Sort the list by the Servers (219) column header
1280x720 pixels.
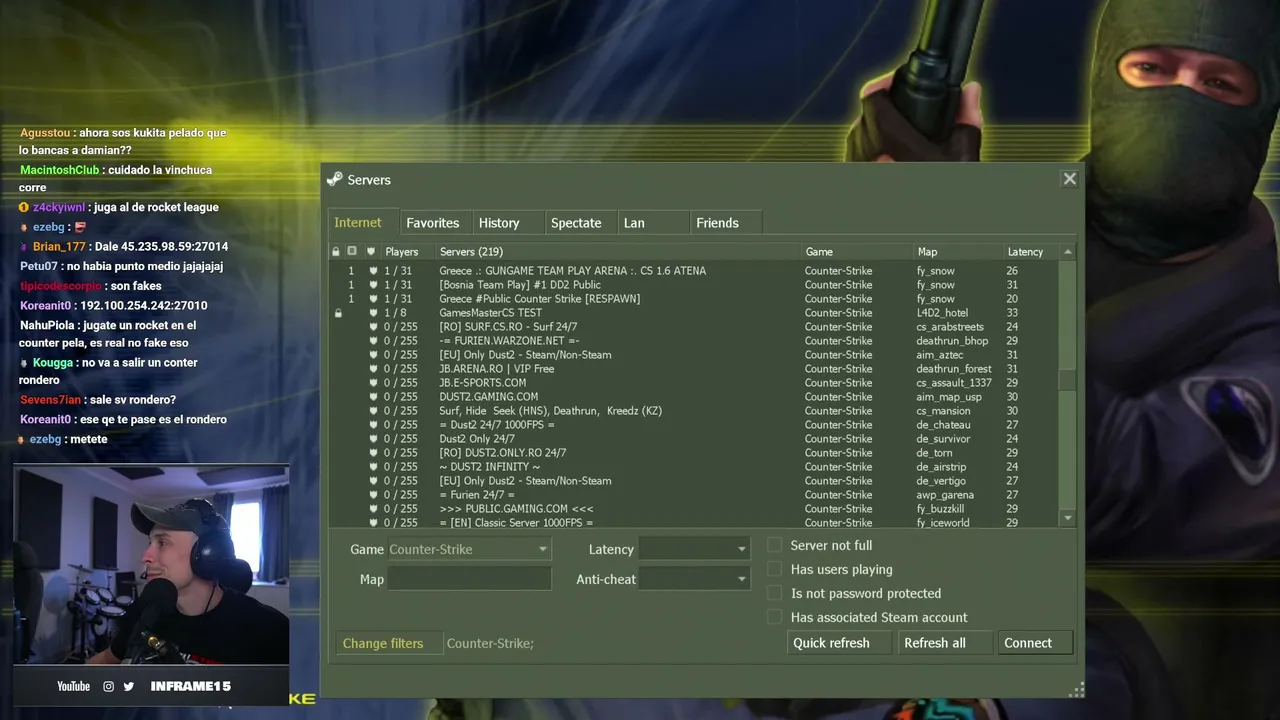tap(619, 252)
